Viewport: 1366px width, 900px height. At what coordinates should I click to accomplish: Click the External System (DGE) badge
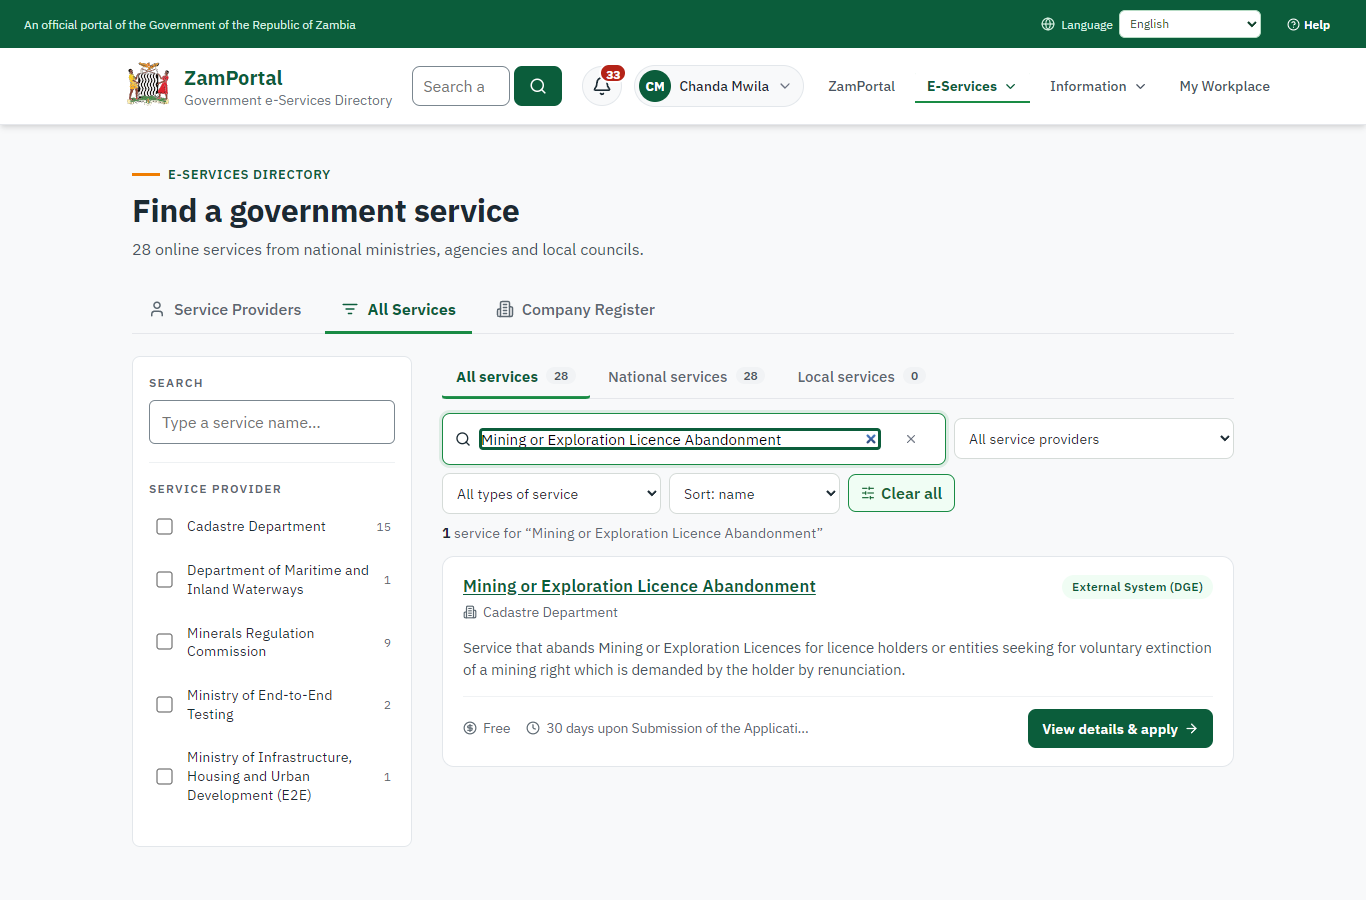pyautogui.click(x=1137, y=587)
